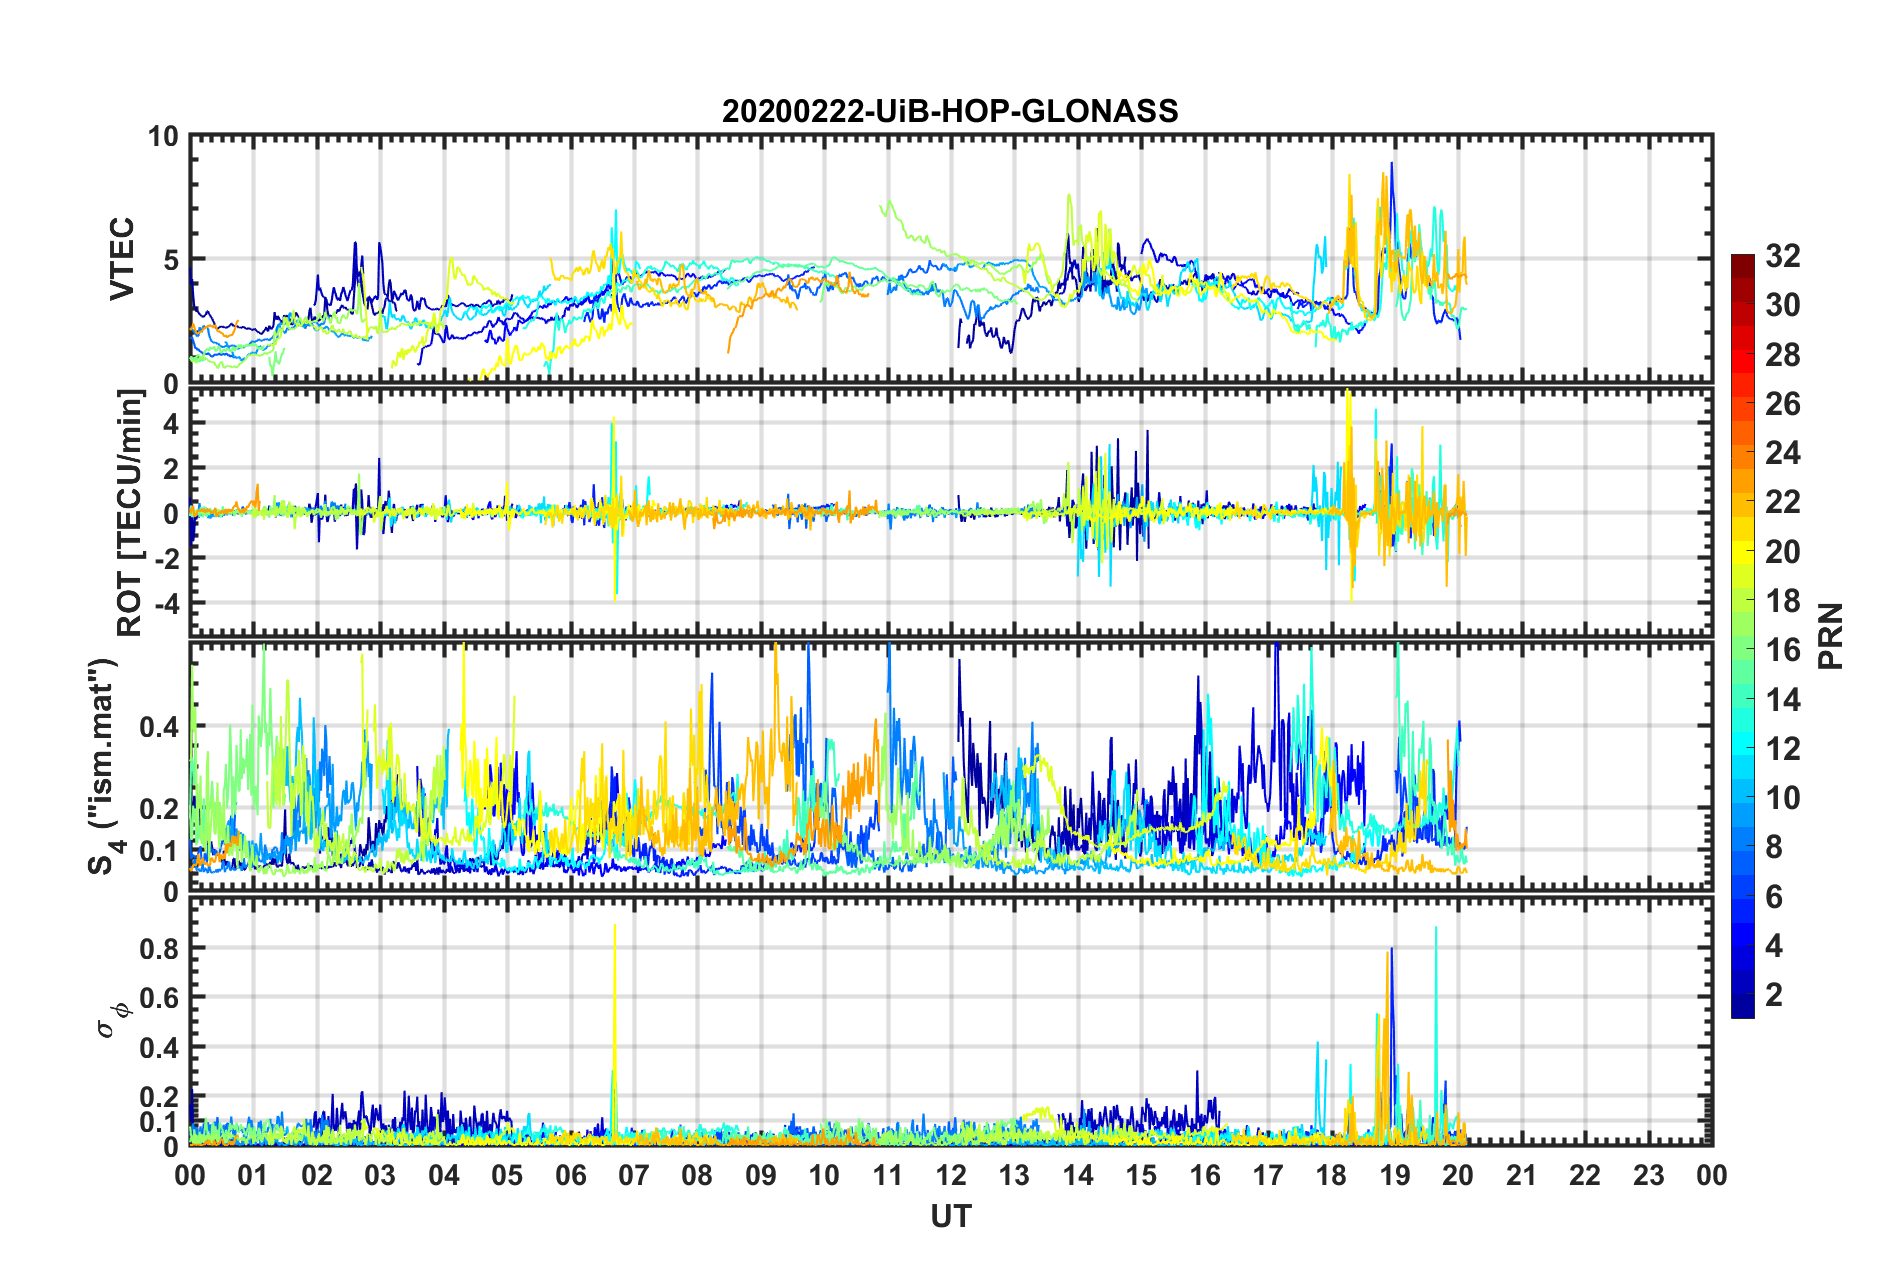Click x-axis tick label 12
1902x1272 pixels.
click(950, 1175)
